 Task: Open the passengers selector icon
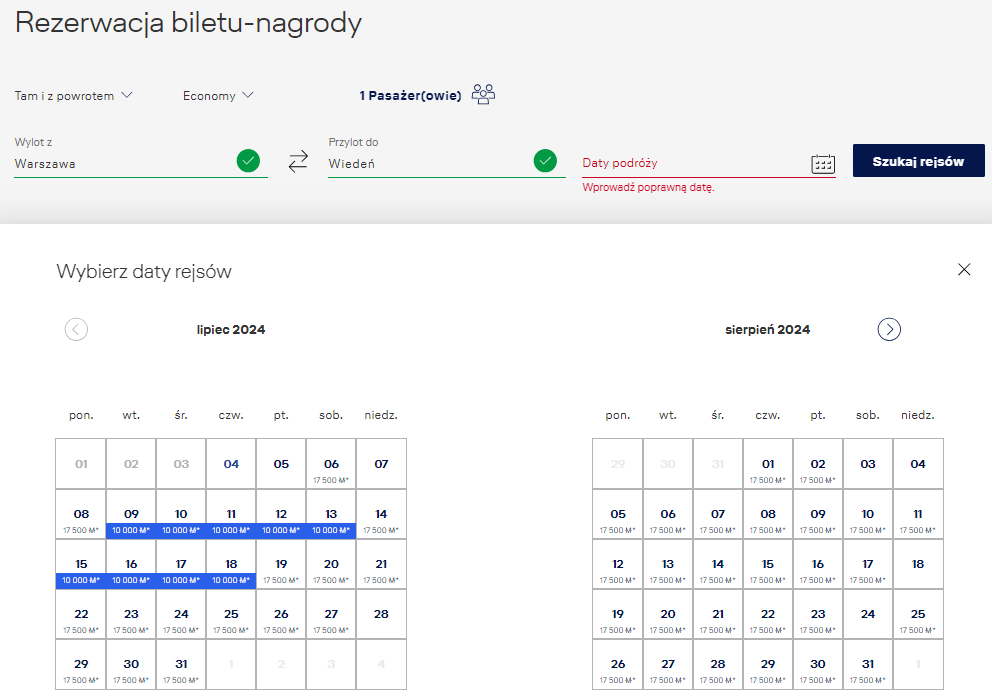[x=483, y=94]
